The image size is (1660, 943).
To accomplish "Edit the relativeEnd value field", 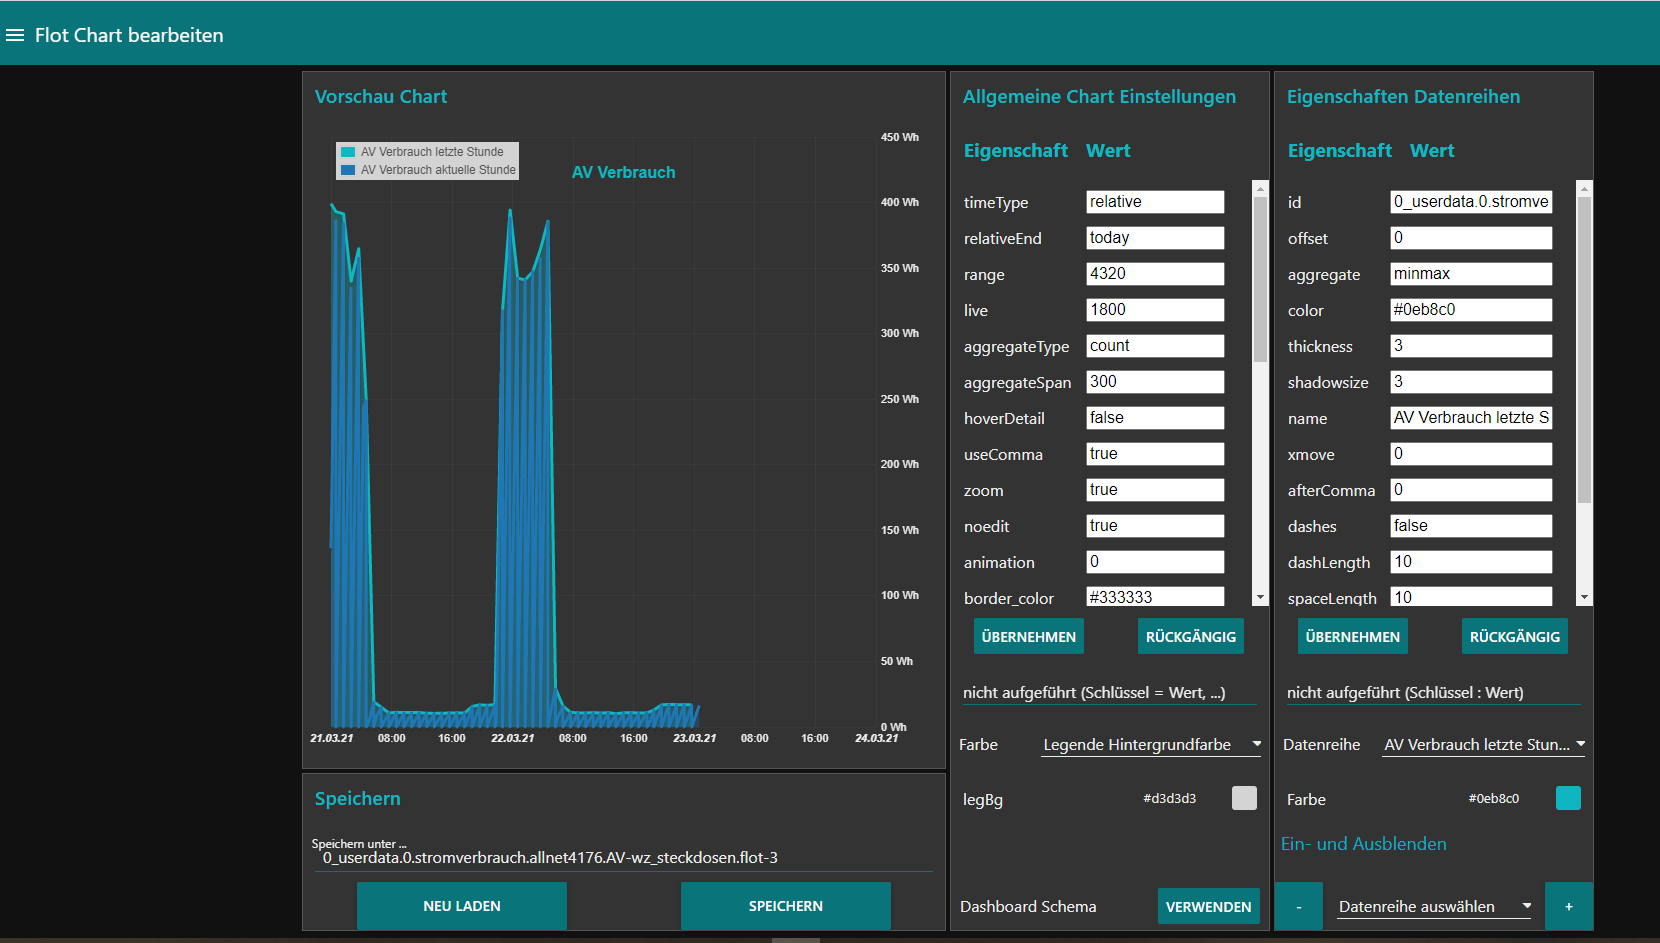I will coord(1155,238).
